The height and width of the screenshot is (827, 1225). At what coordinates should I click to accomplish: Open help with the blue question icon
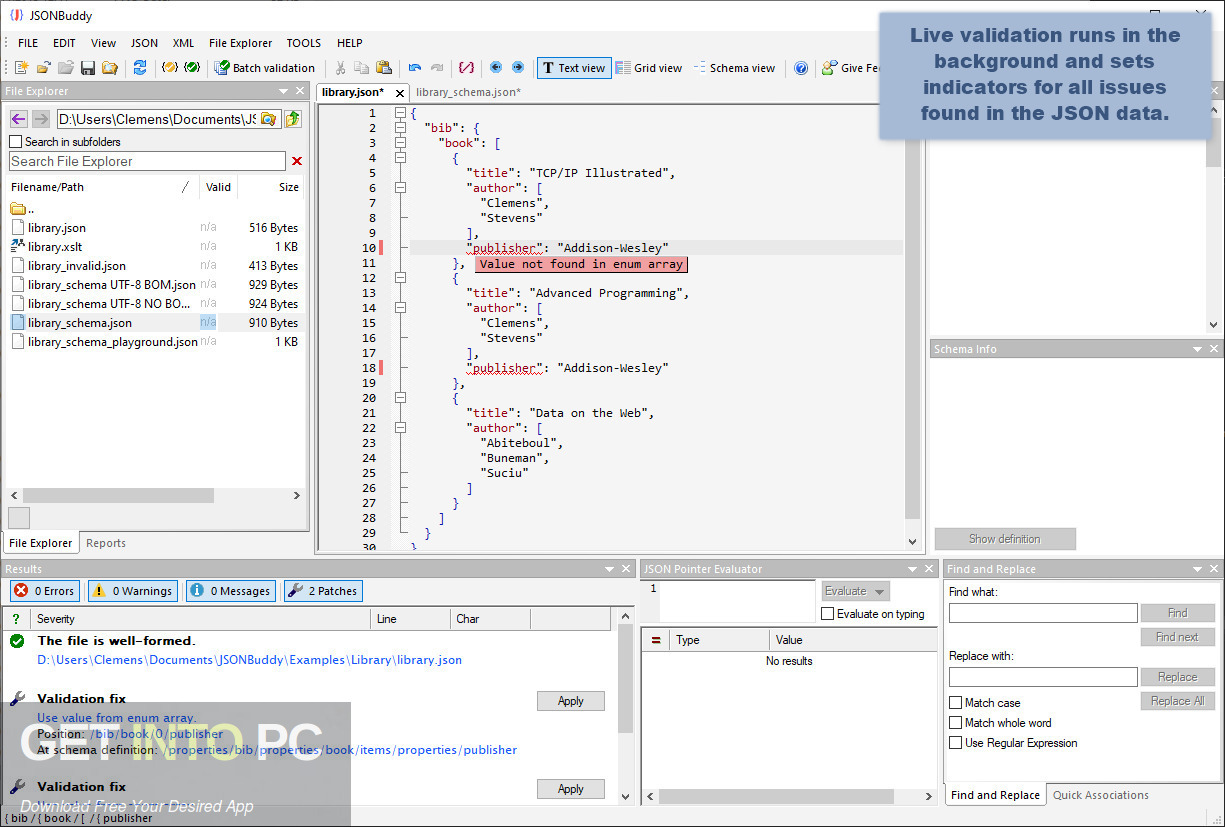(x=801, y=68)
